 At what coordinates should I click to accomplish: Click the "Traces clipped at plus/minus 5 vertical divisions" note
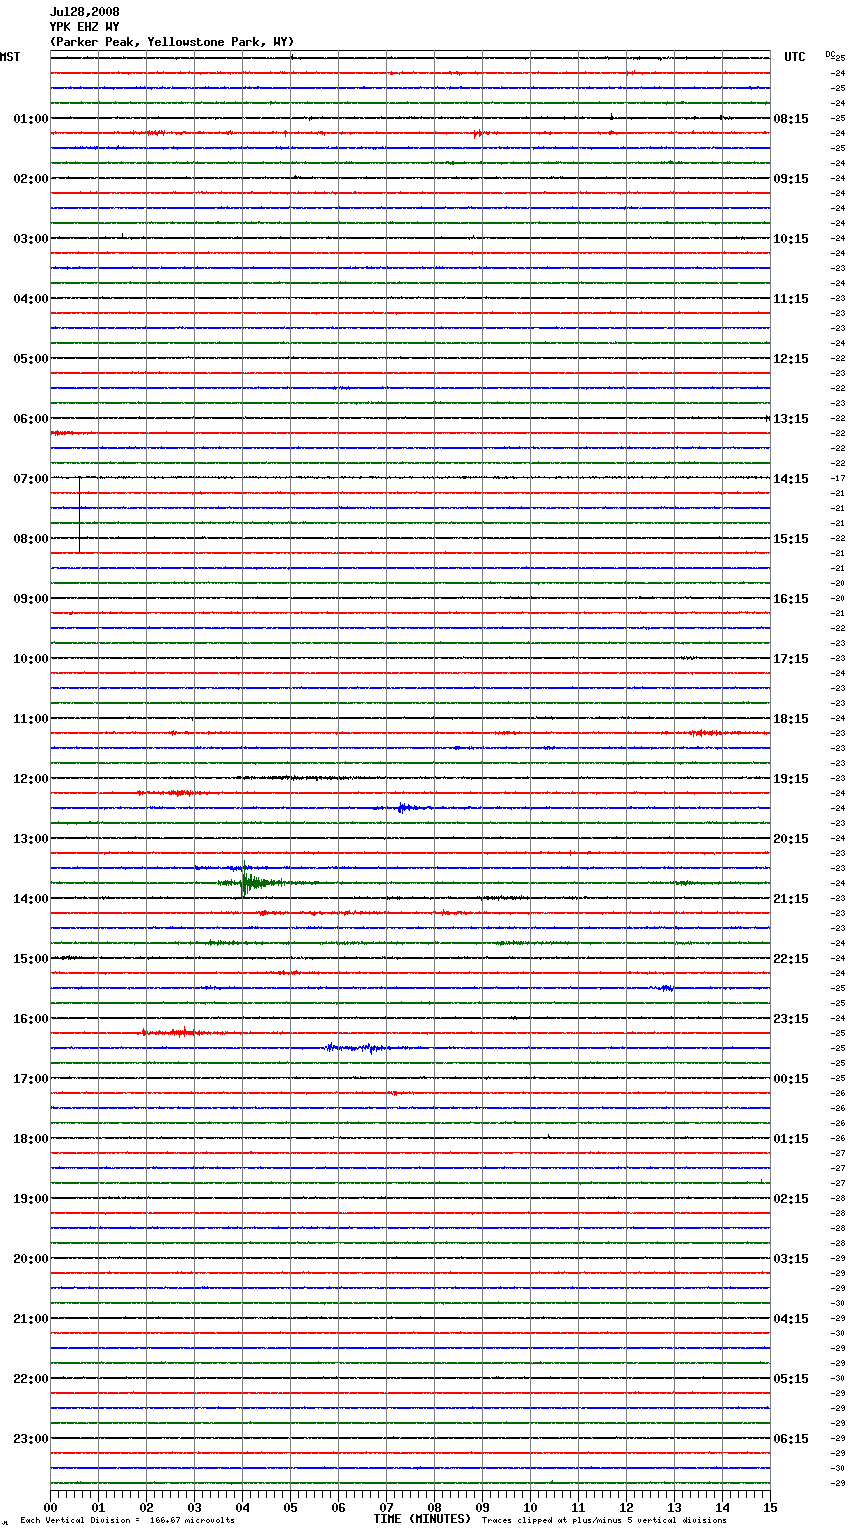pos(604,1521)
